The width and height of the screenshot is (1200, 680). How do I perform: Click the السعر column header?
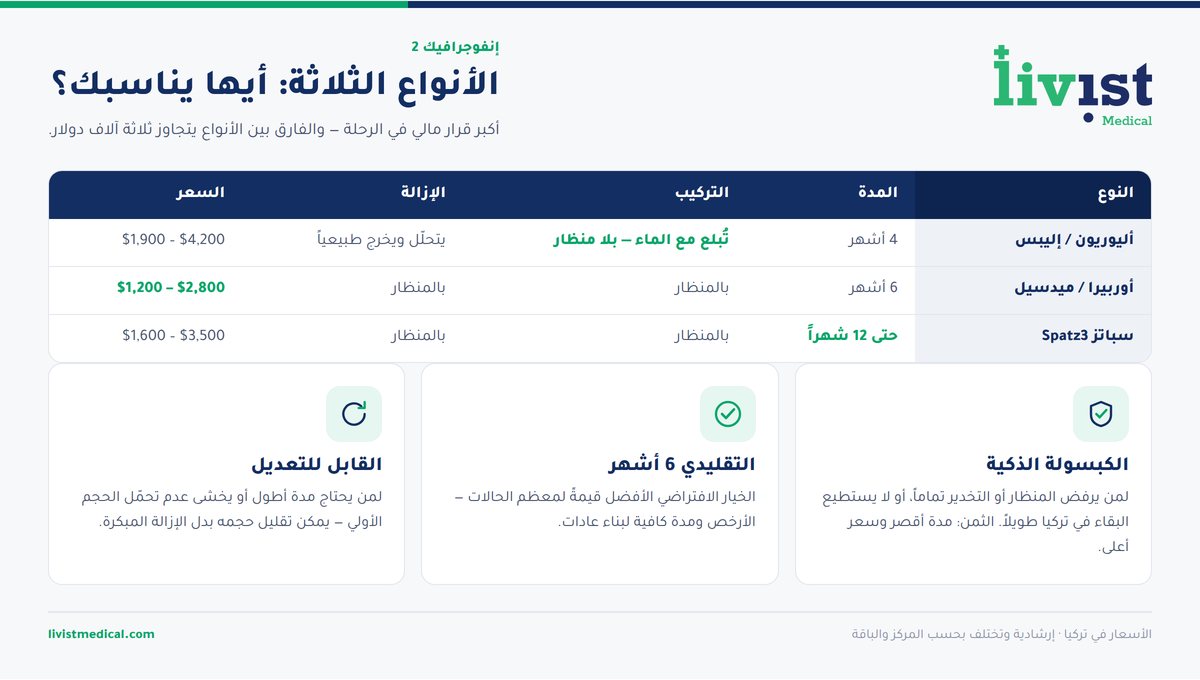point(200,193)
